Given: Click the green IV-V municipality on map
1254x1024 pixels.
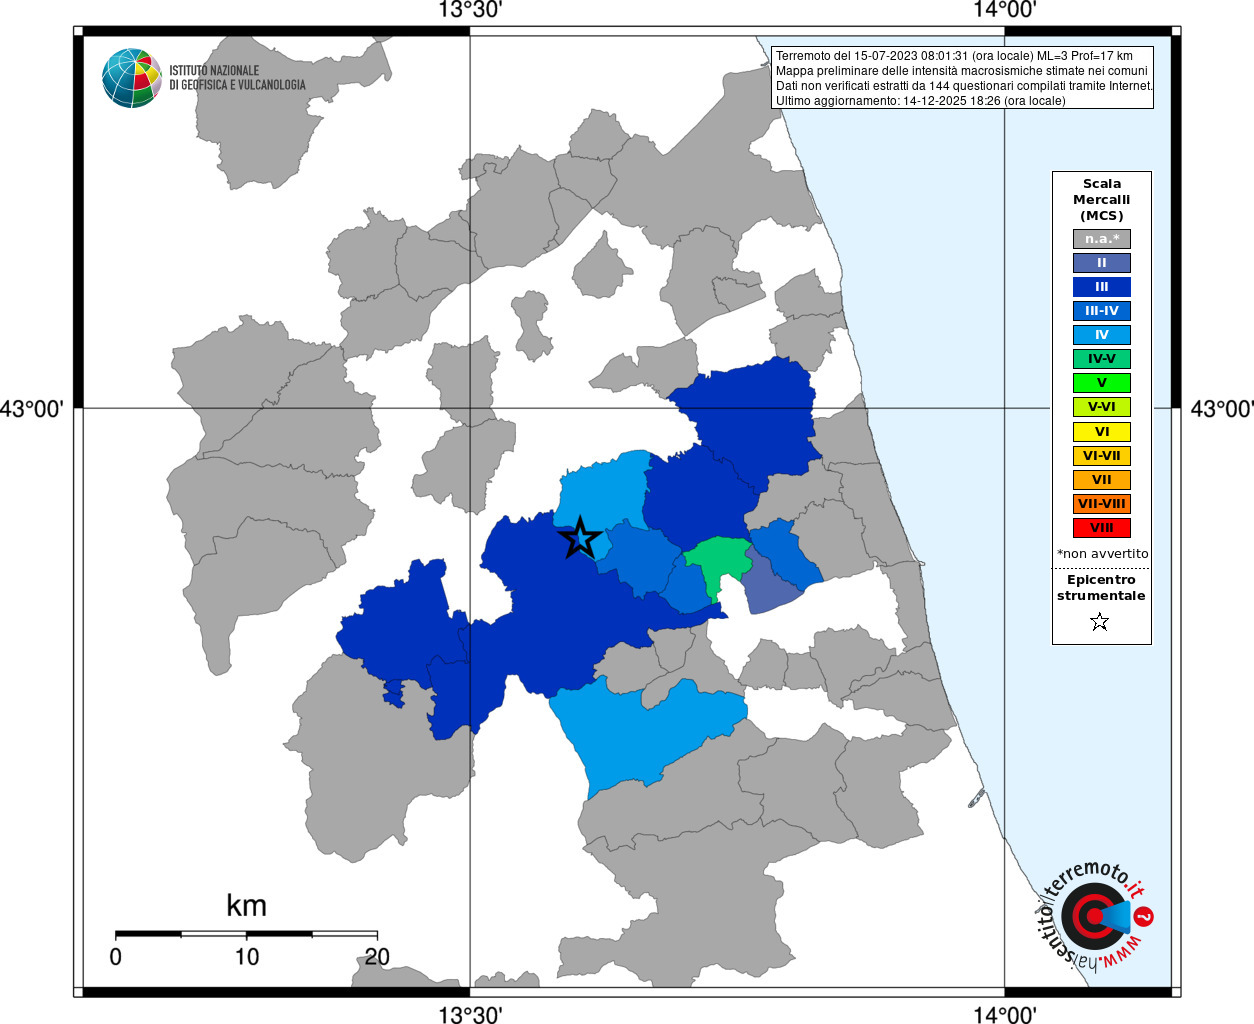Looking at the screenshot, I should point(720,563).
